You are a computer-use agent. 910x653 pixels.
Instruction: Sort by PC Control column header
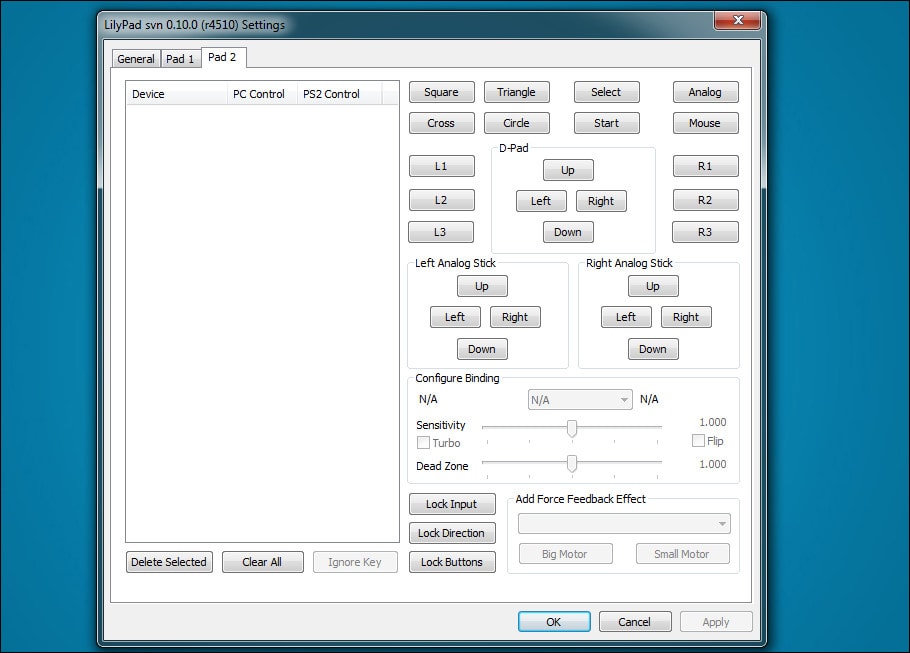[262, 94]
